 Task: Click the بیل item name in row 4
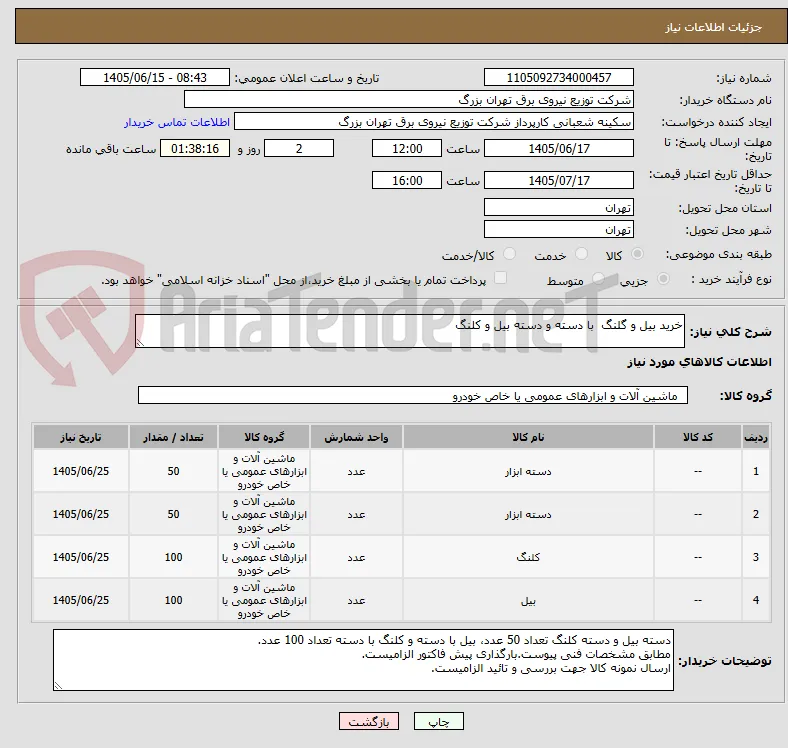pos(528,600)
